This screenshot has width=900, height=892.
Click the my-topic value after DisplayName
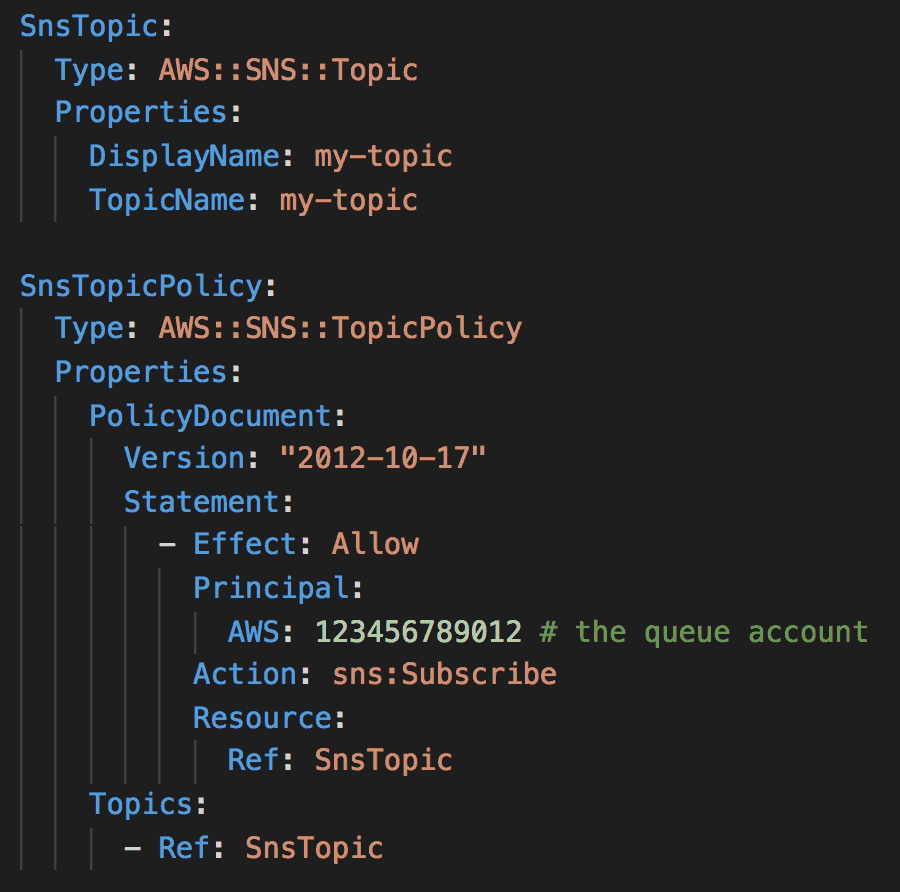[x=383, y=157]
